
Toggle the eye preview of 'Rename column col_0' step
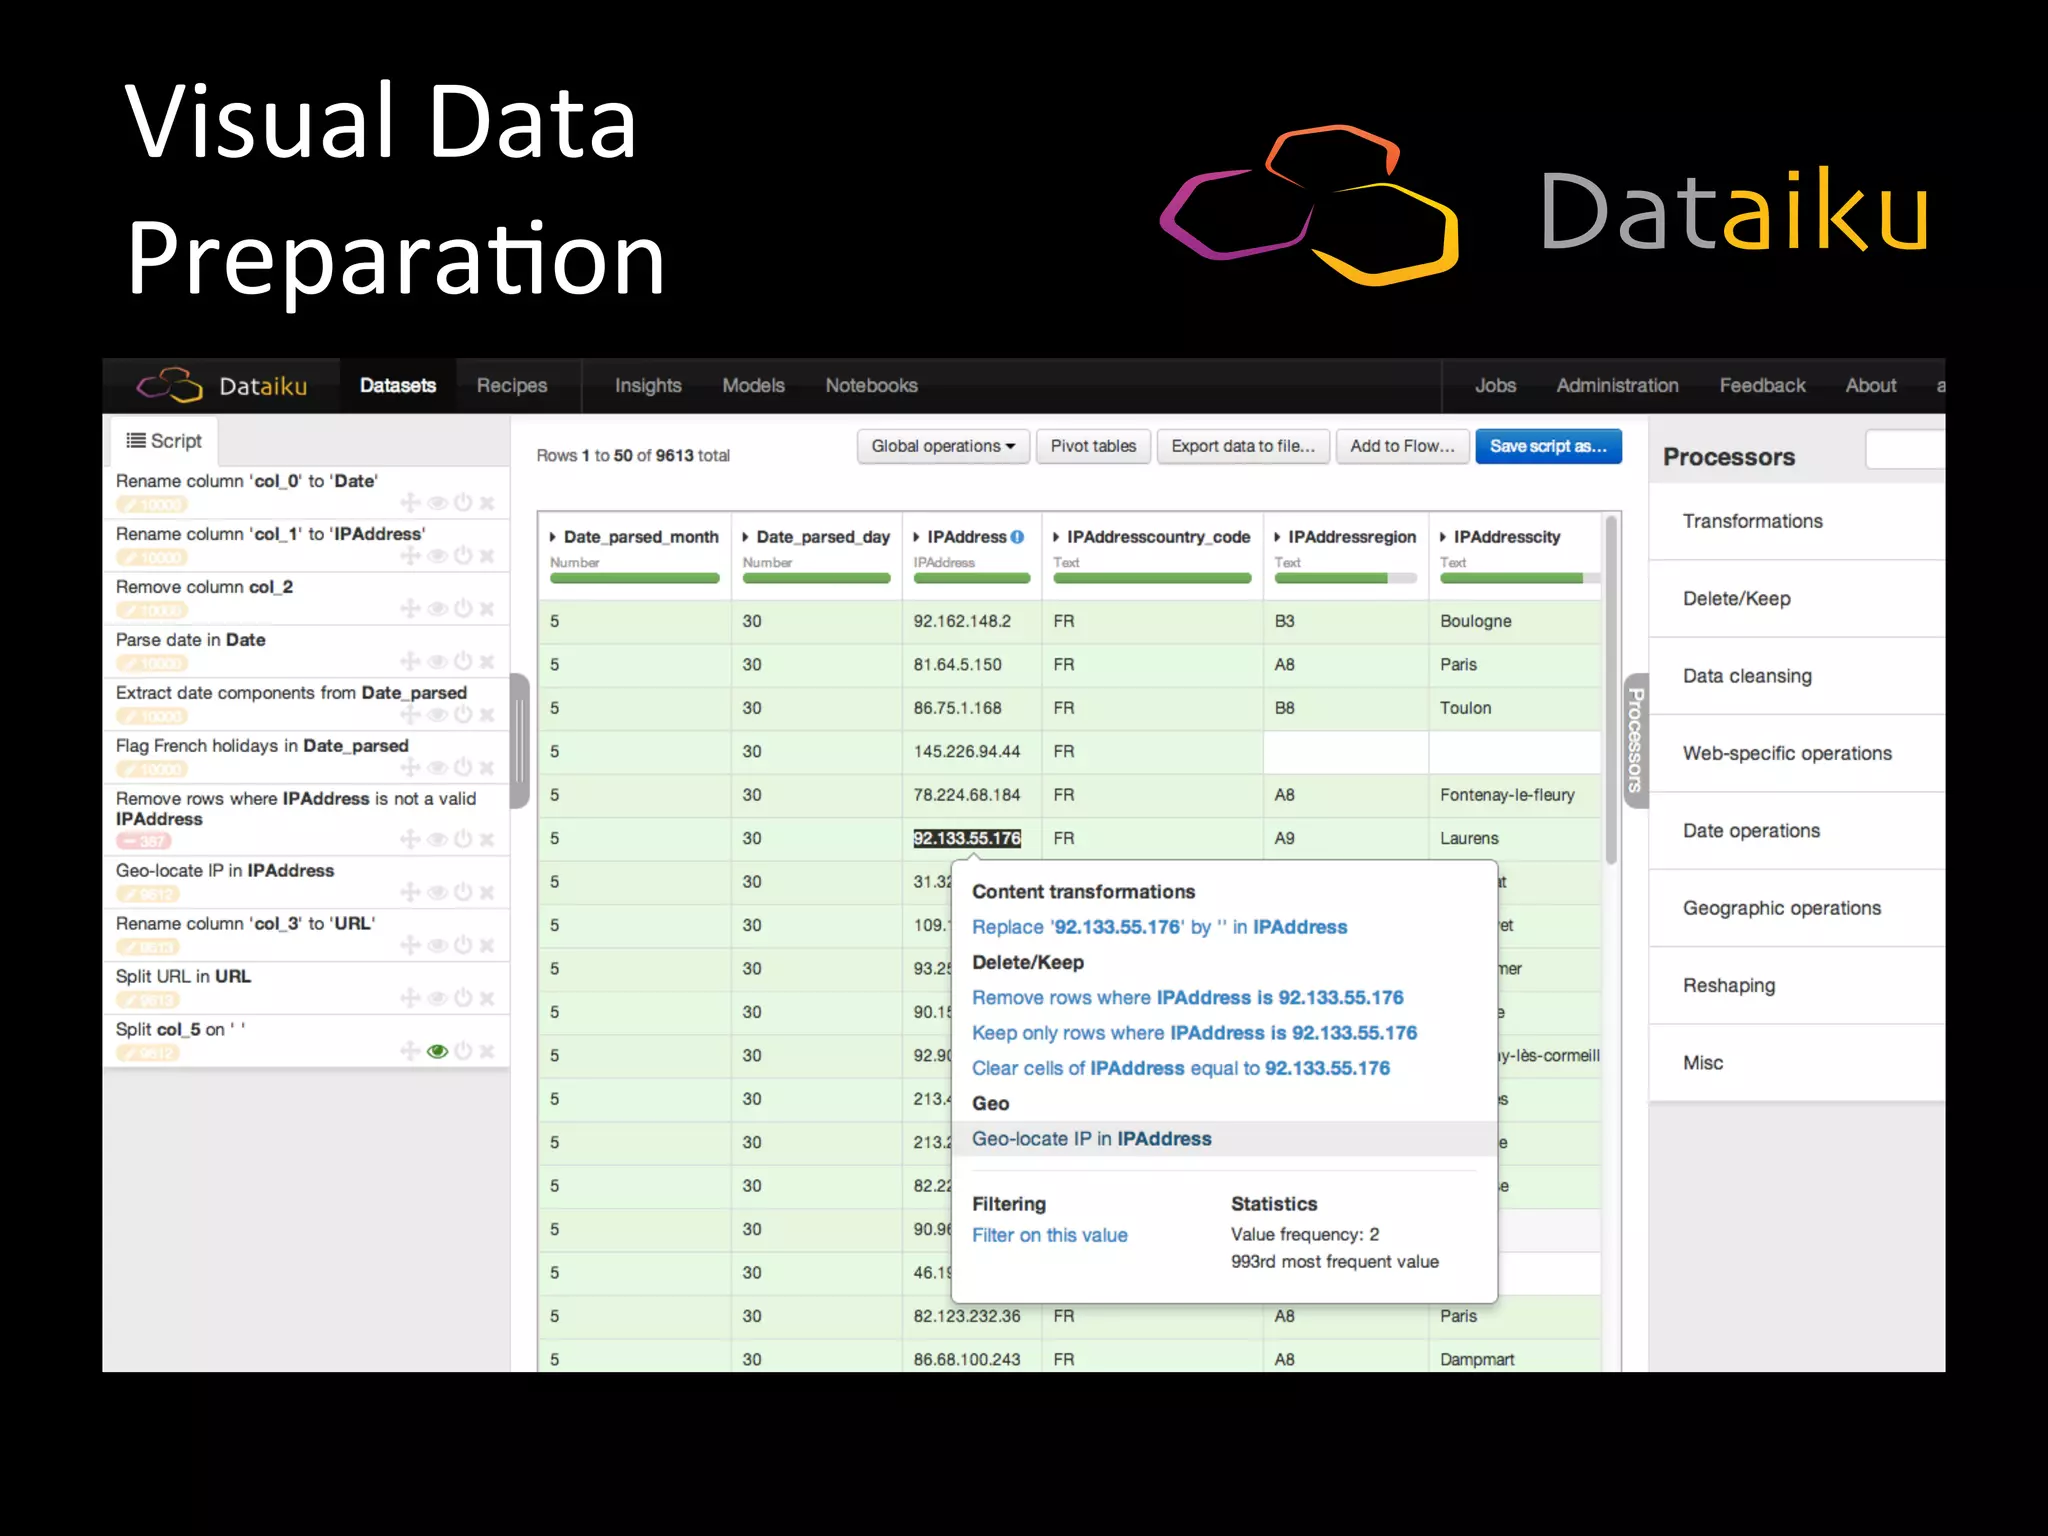pyautogui.click(x=437, y=503)
